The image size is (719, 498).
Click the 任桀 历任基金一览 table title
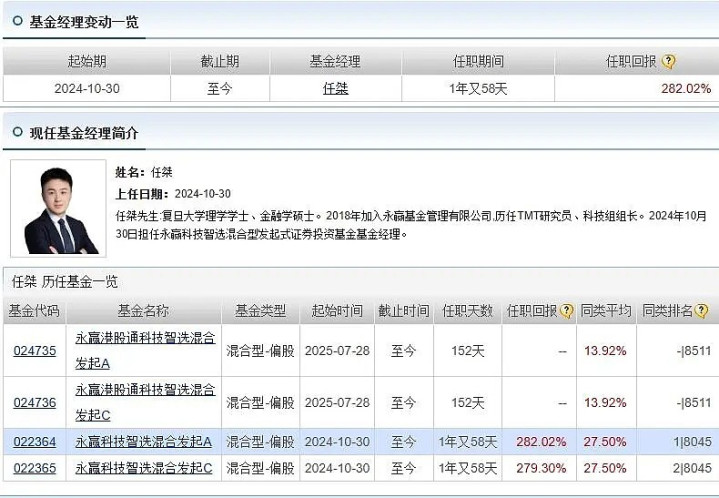[65, 282]
